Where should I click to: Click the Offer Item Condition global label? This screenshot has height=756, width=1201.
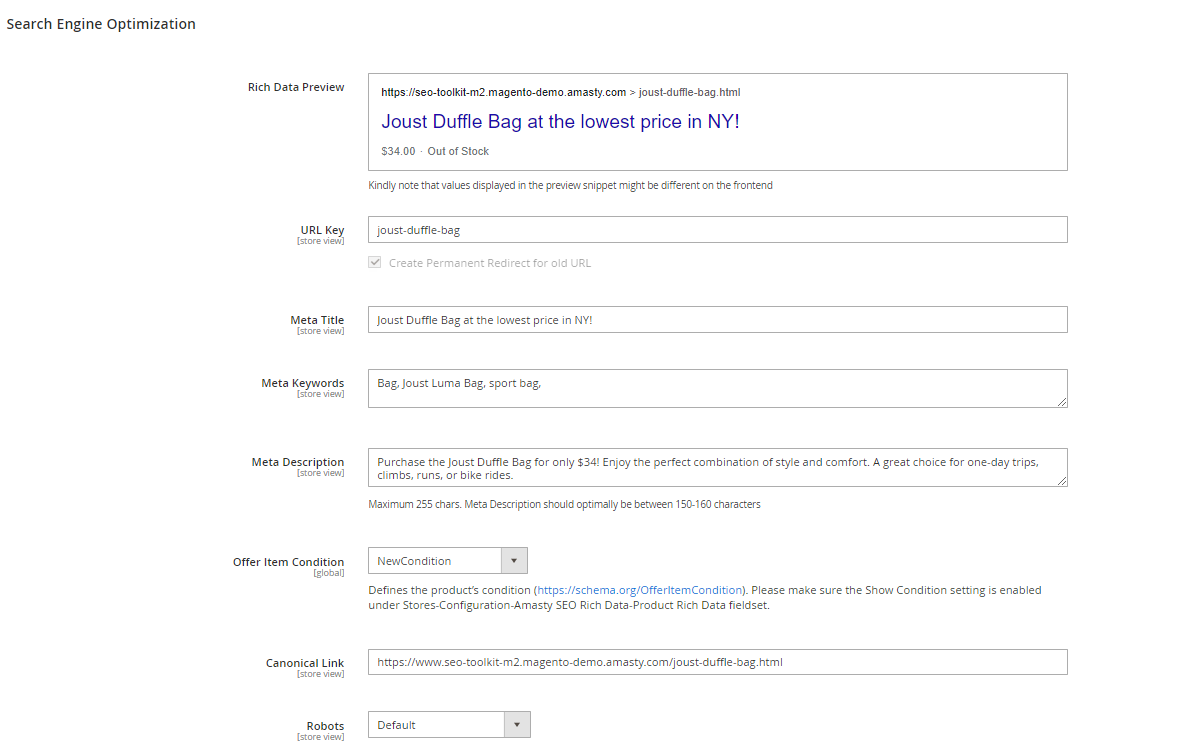(330, 572)
